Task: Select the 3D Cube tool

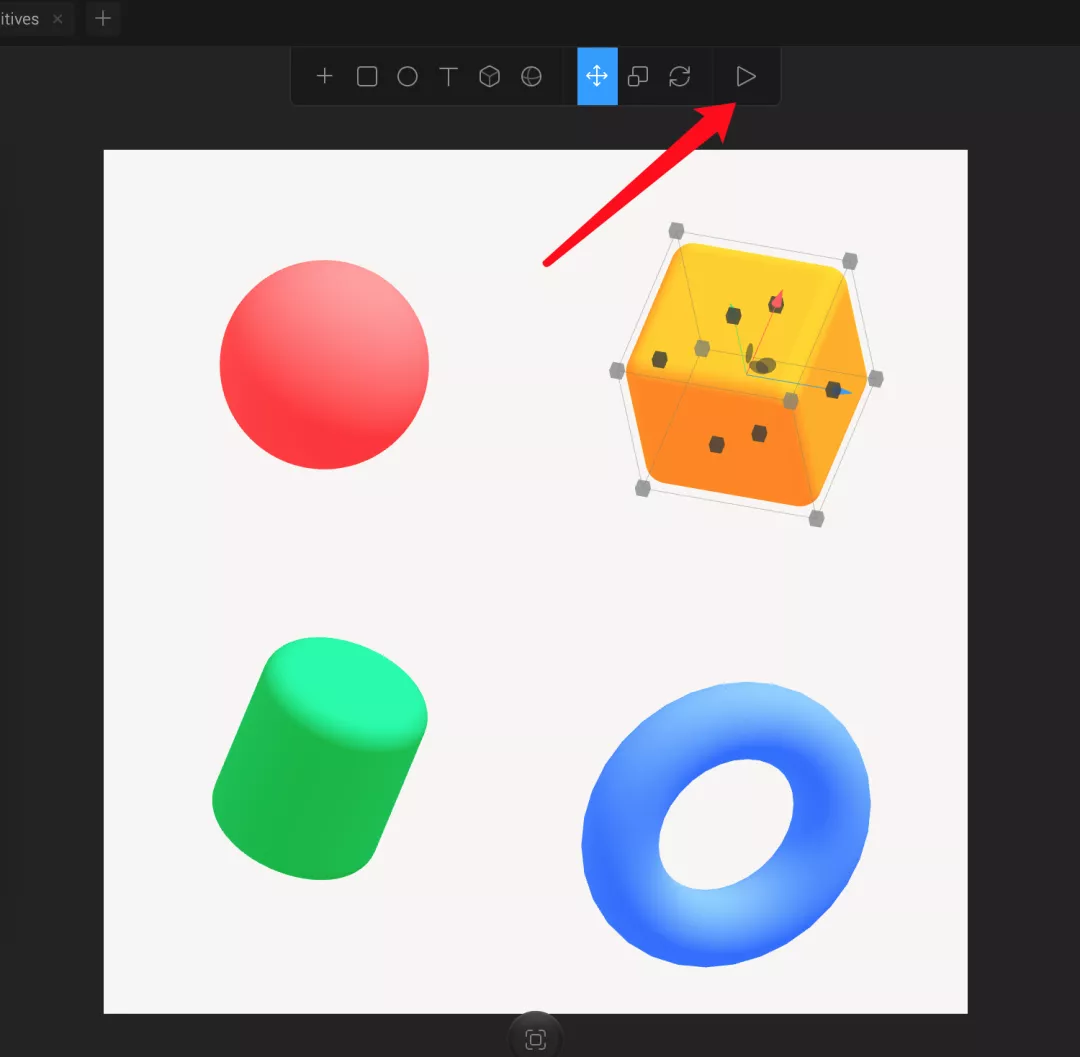Action: (x=489, y=76)
